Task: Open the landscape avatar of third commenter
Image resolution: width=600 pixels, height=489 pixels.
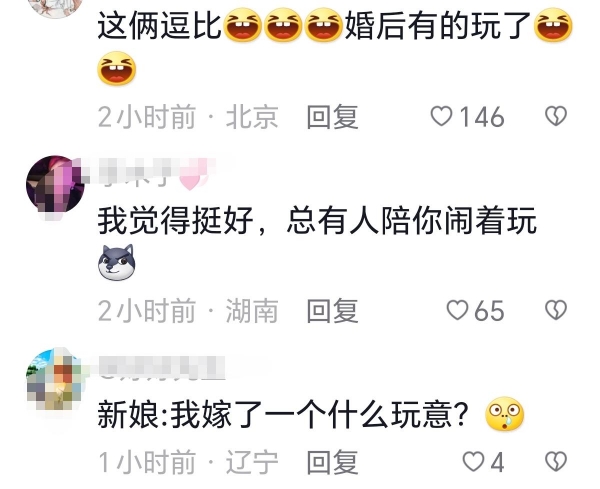Action: tap(55, 379)
